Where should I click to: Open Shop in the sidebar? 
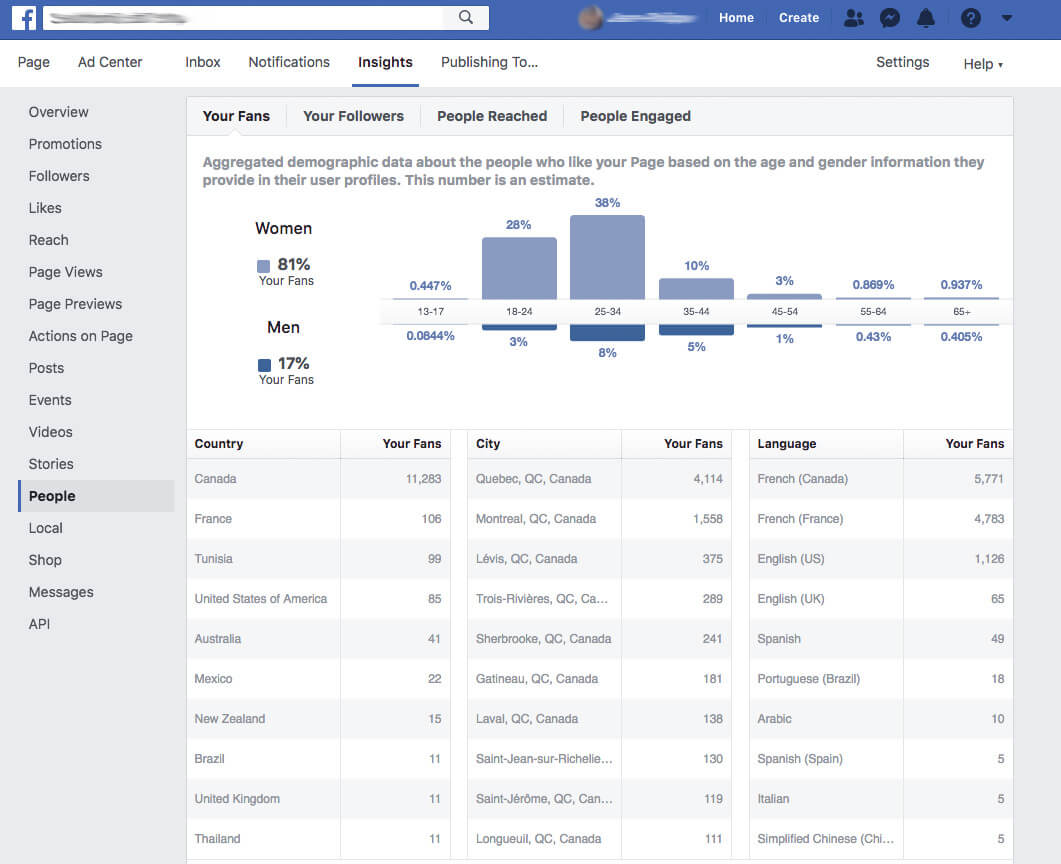(45, 560)
